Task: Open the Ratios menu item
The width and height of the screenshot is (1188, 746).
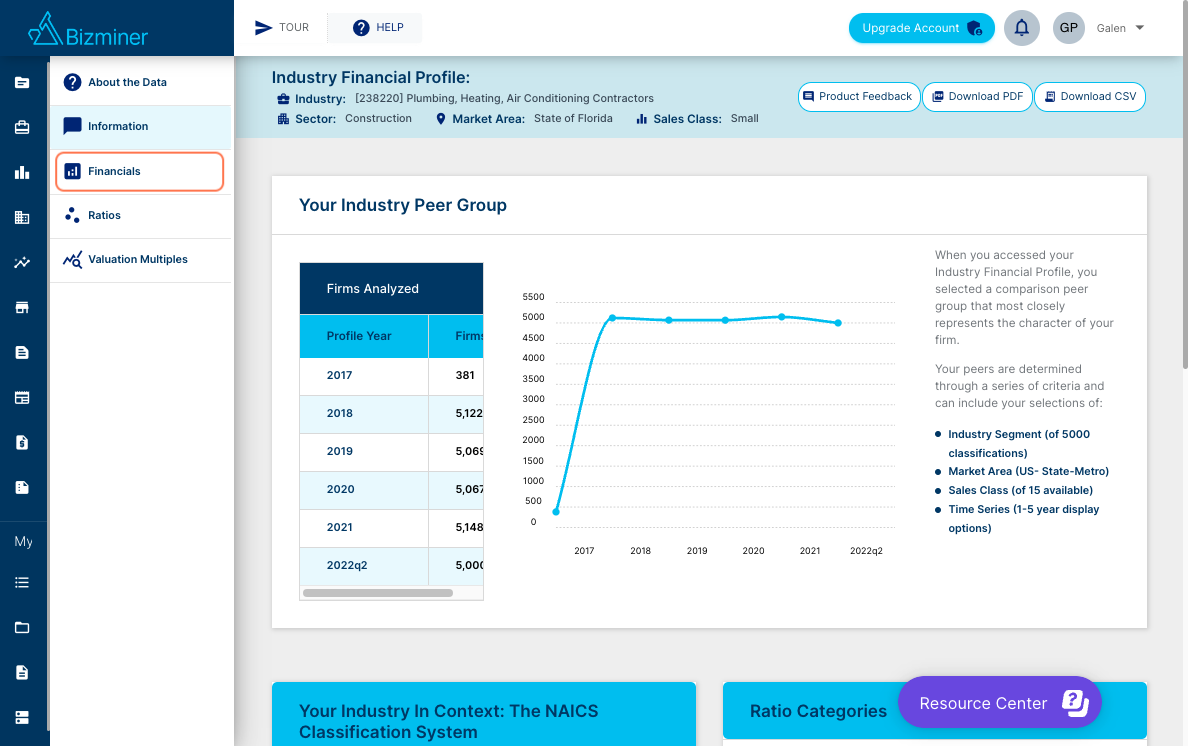Action: tap(141, 216)
